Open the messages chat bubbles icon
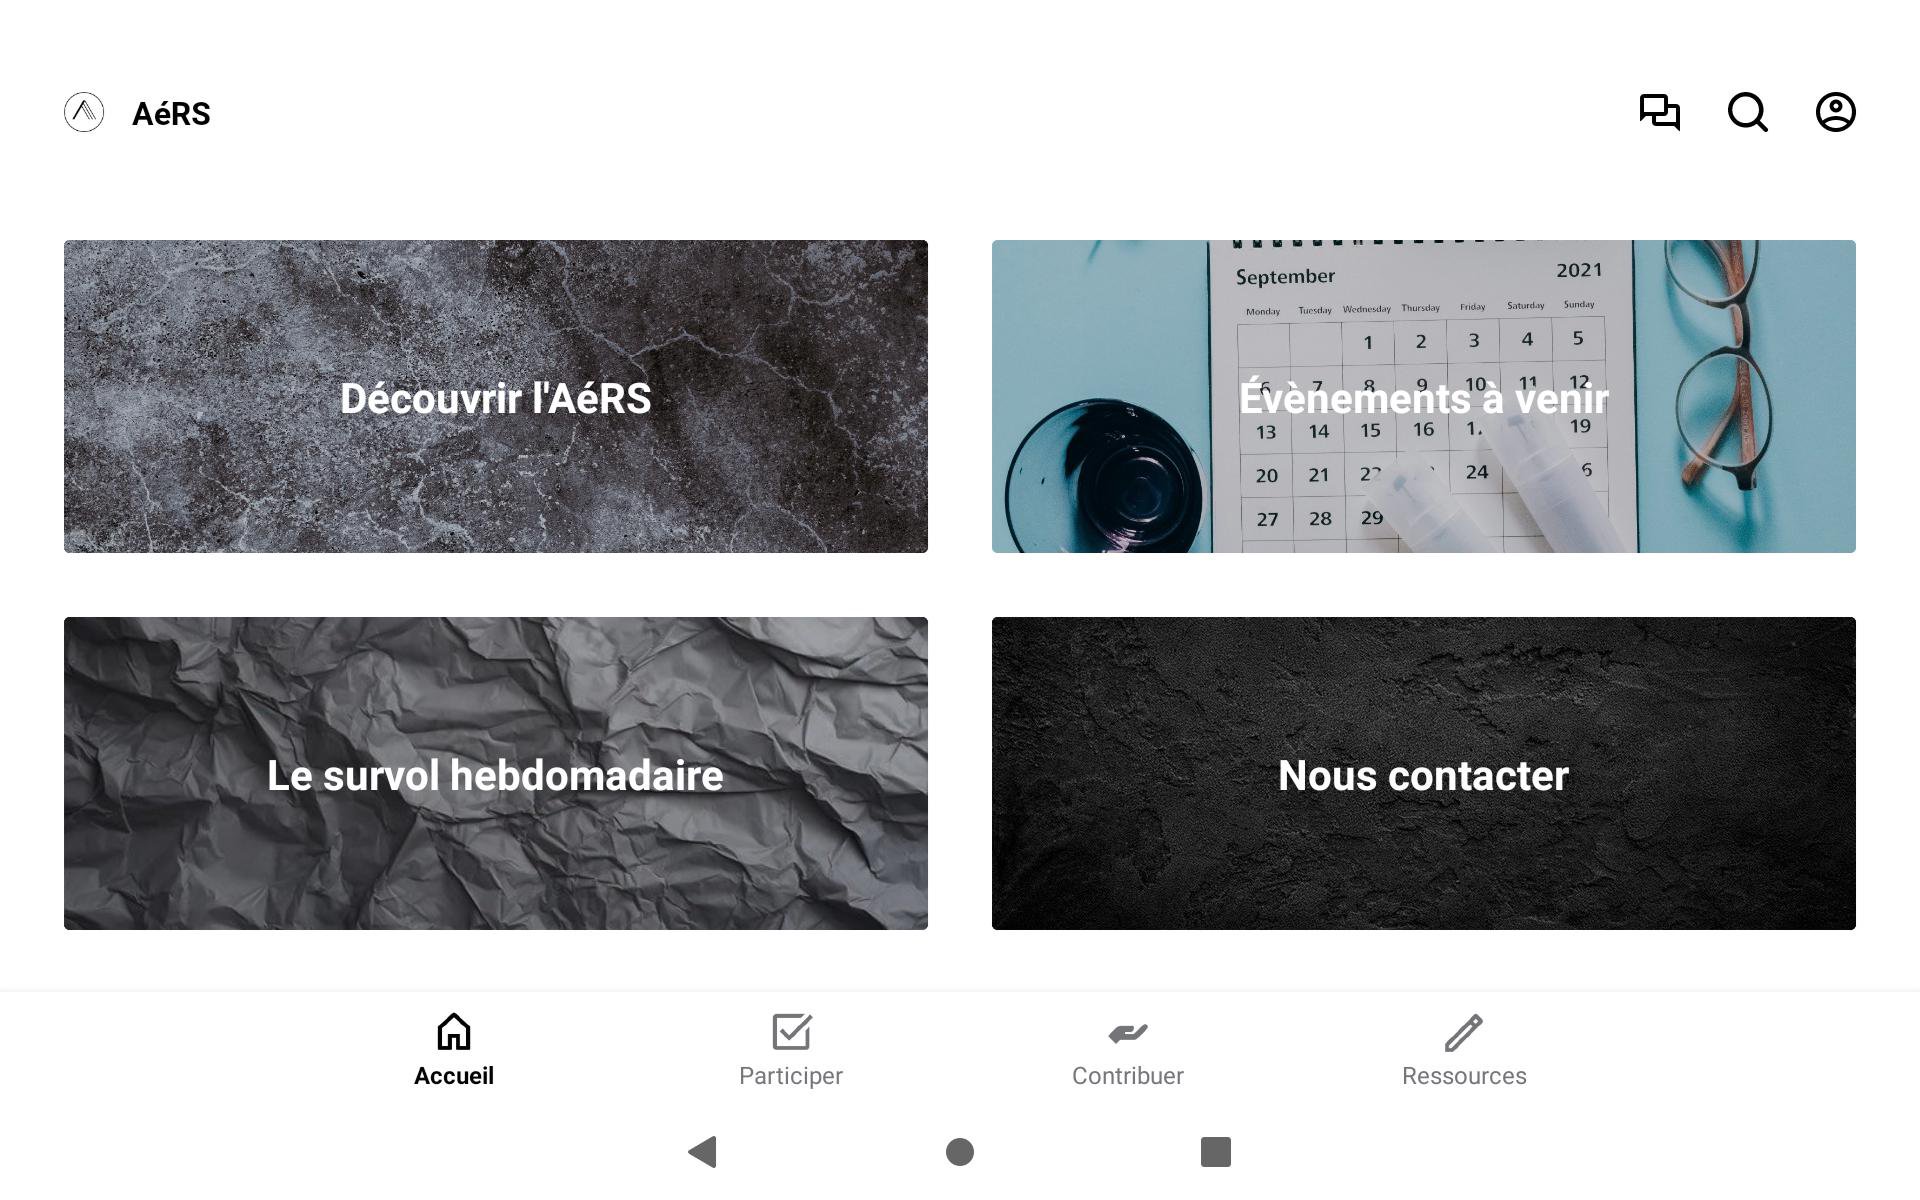 (x=1660, y=112)
